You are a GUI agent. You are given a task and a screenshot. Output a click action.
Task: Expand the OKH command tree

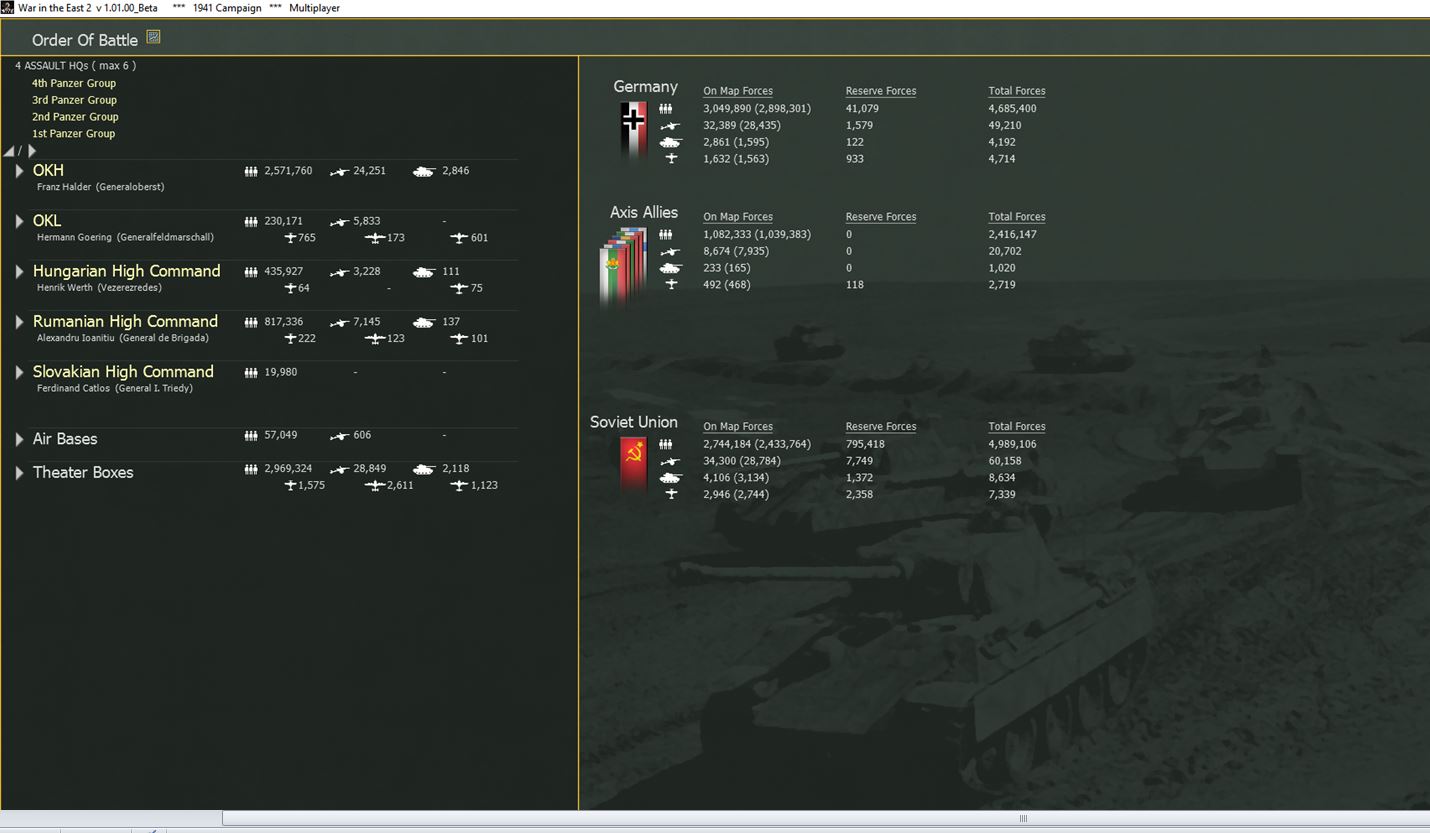click(19, 171)
